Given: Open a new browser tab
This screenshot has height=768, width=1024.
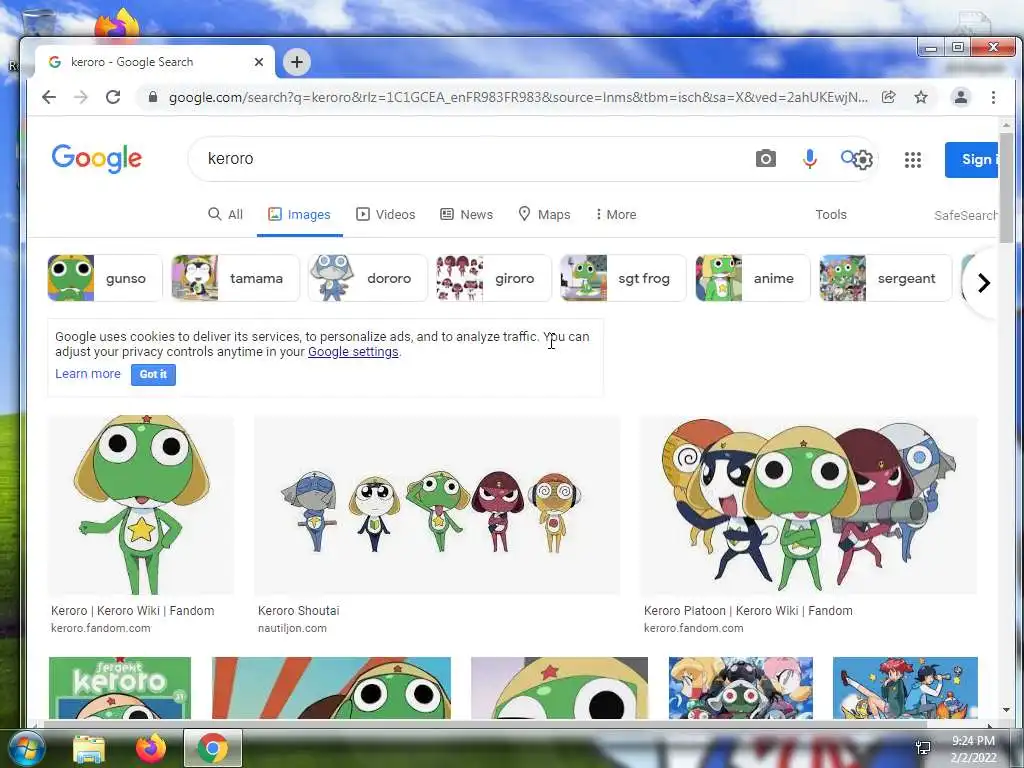Looking at the screenshot, I should 297,62.
